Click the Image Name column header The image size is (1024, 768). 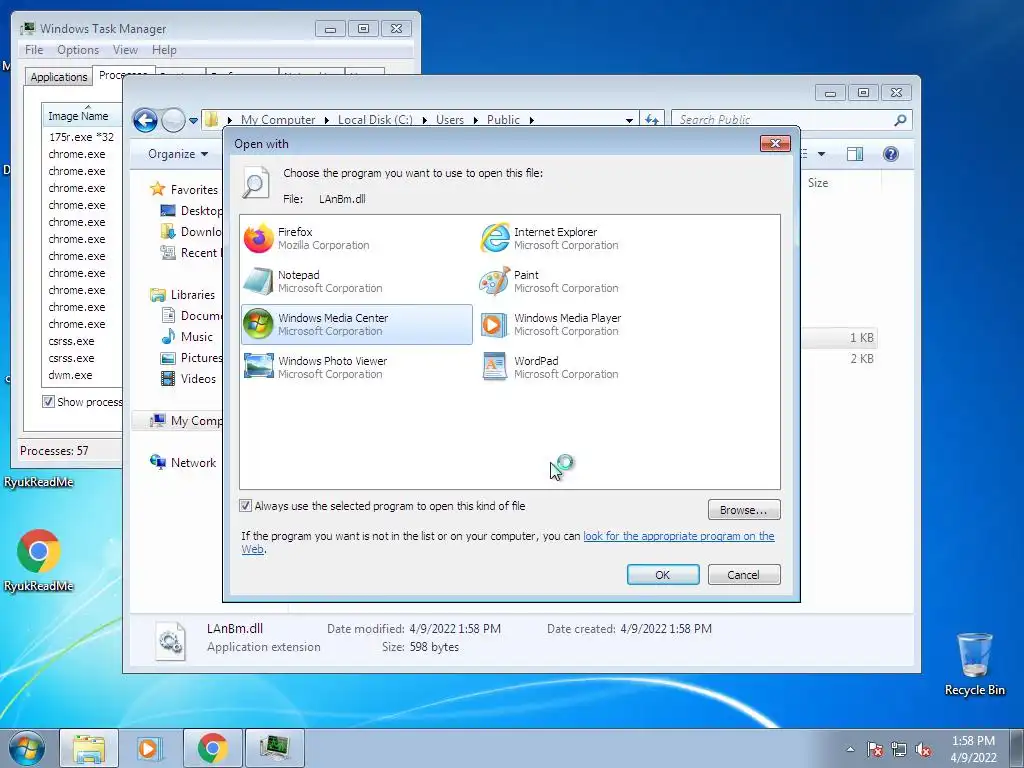point(82,116)
